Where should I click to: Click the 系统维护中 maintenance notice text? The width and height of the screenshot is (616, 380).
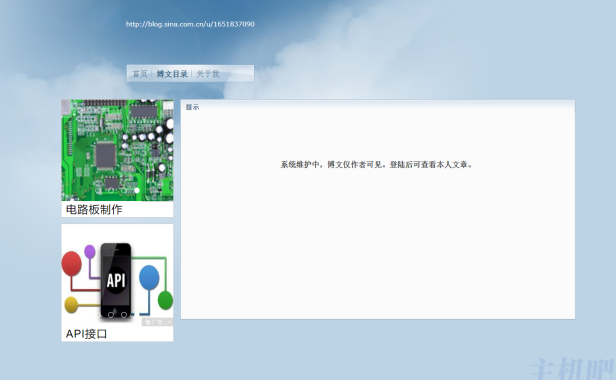pyautogui.click(x=376, y=165)
